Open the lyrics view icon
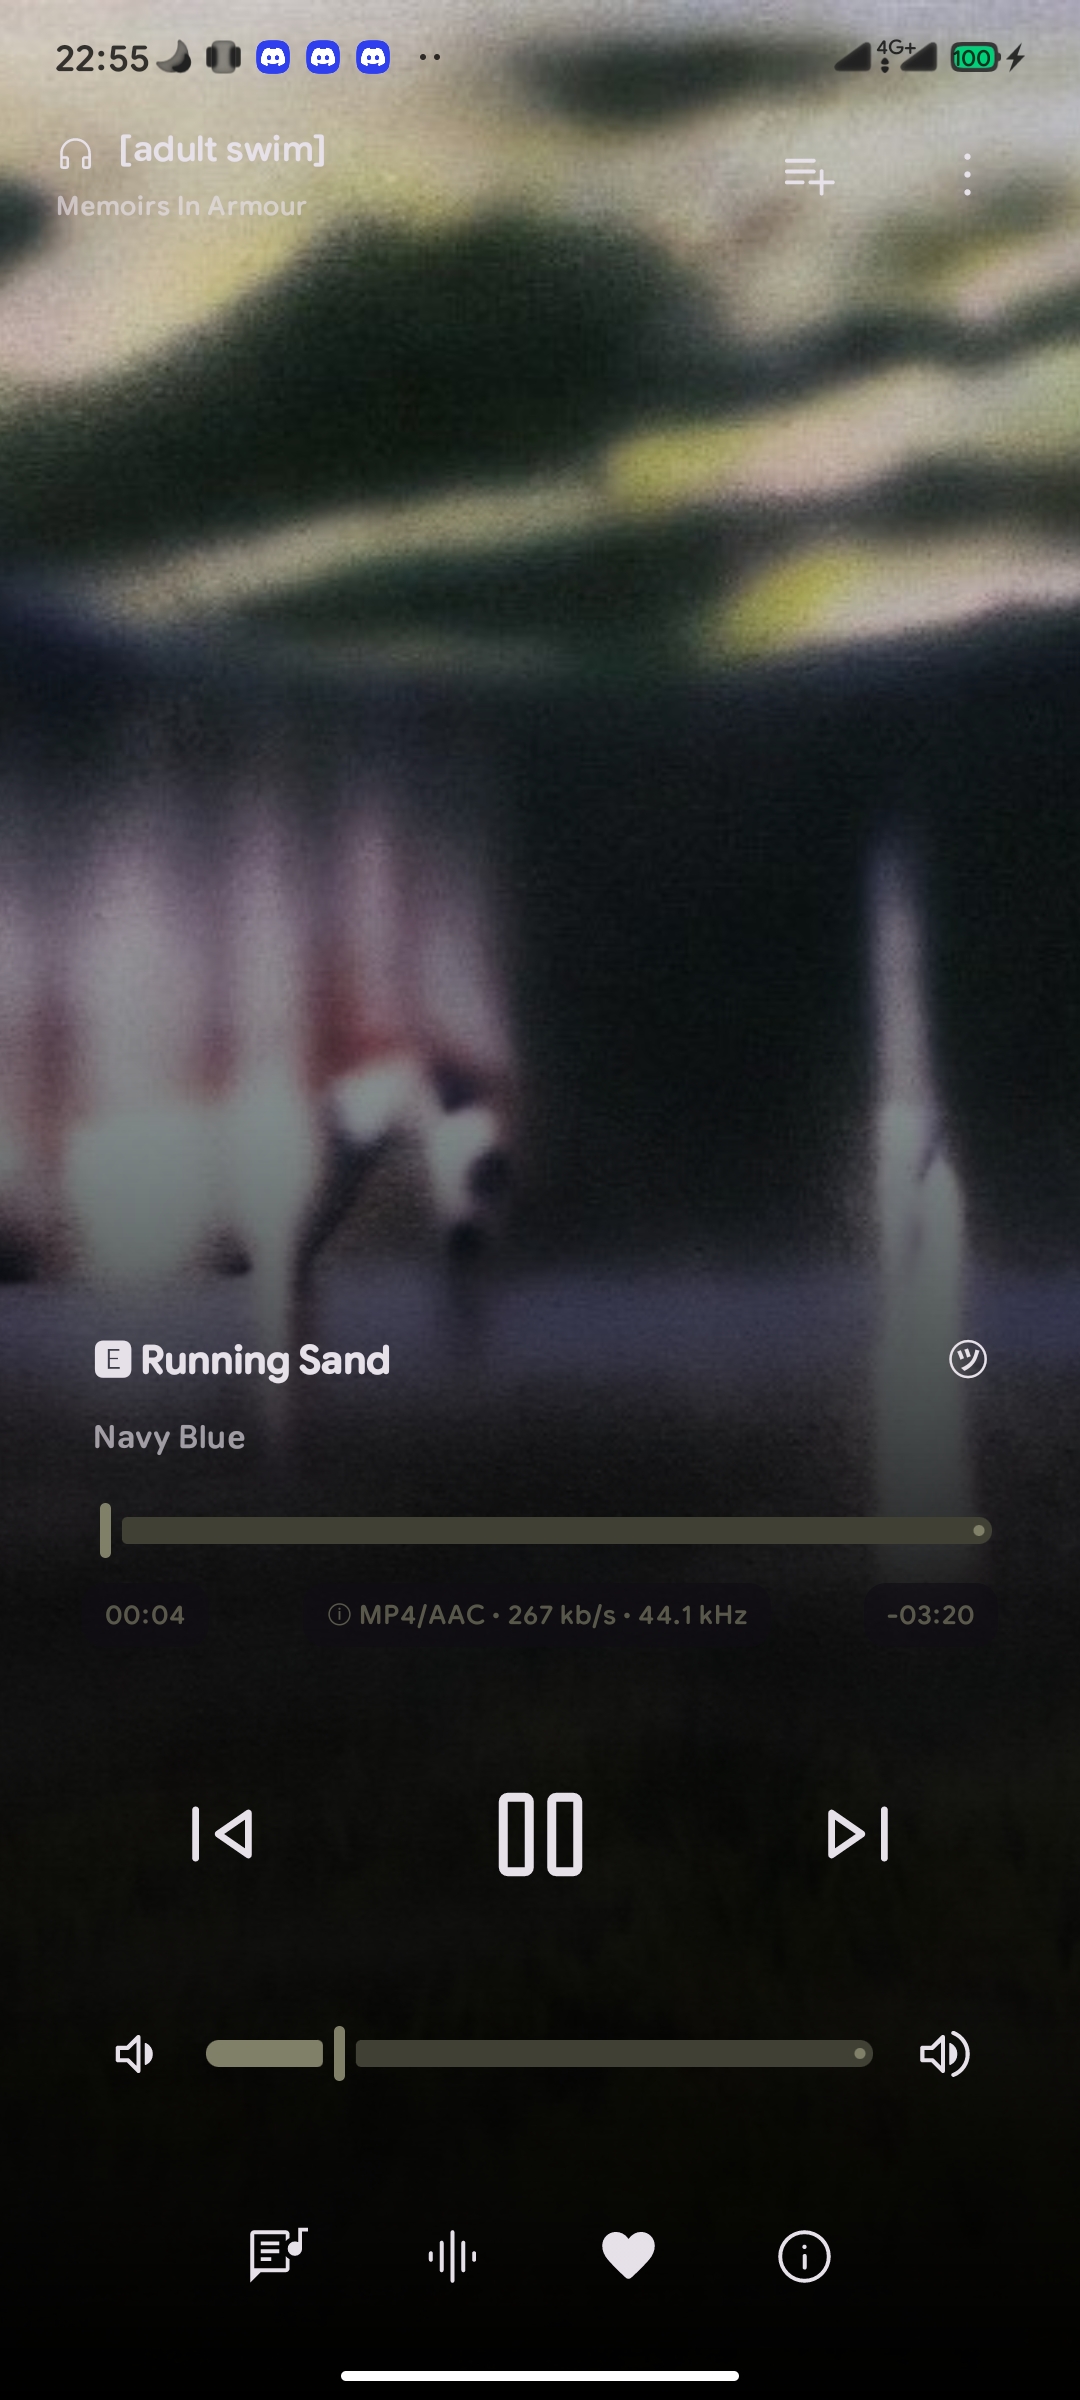 click(278, 2256)
